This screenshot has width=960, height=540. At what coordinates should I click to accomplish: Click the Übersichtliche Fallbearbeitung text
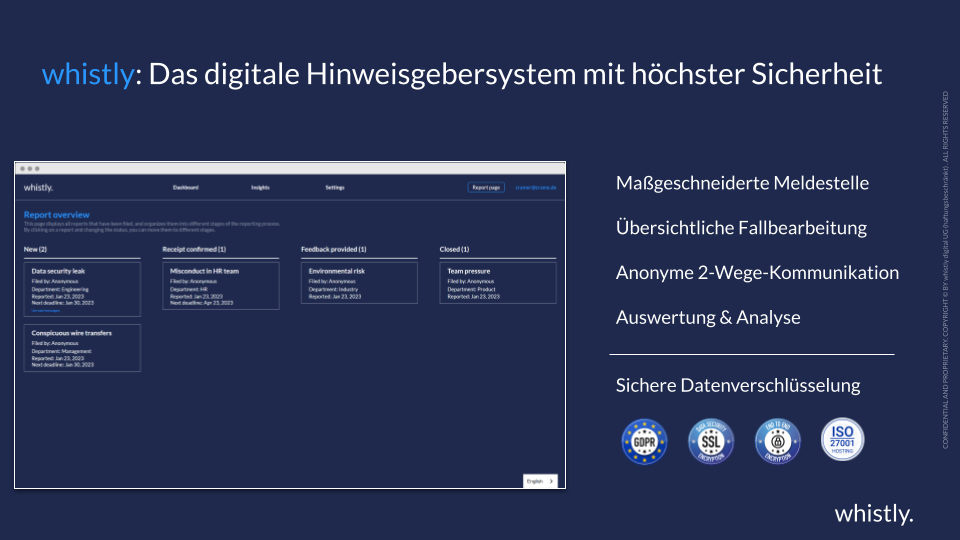[x=741, y=228]
